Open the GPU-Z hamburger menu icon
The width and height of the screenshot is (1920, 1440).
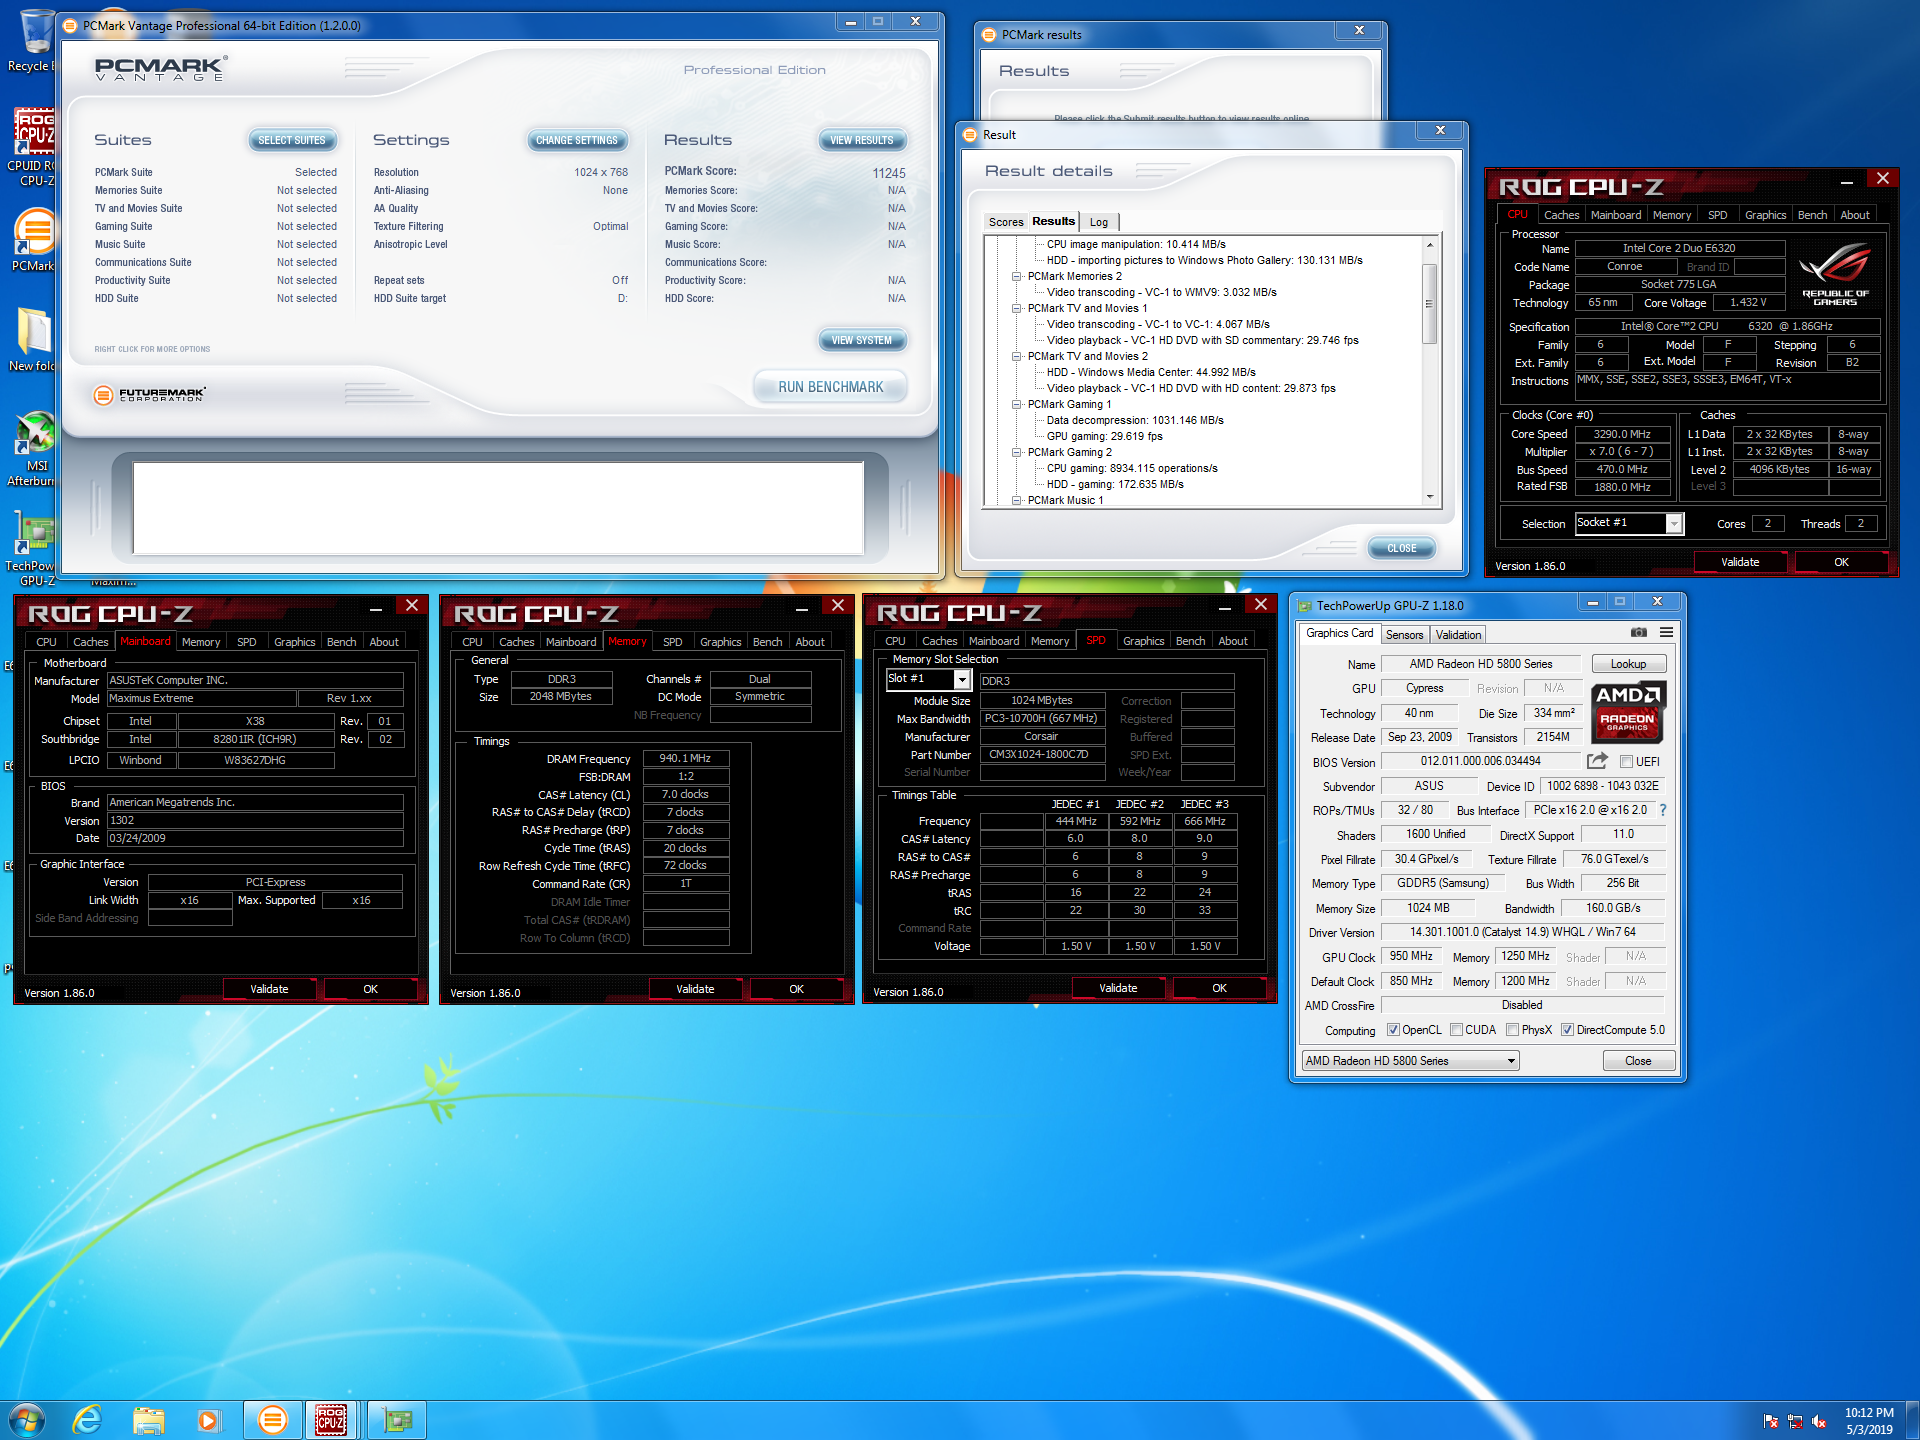pyautogui.click(x=1666, y=632)
